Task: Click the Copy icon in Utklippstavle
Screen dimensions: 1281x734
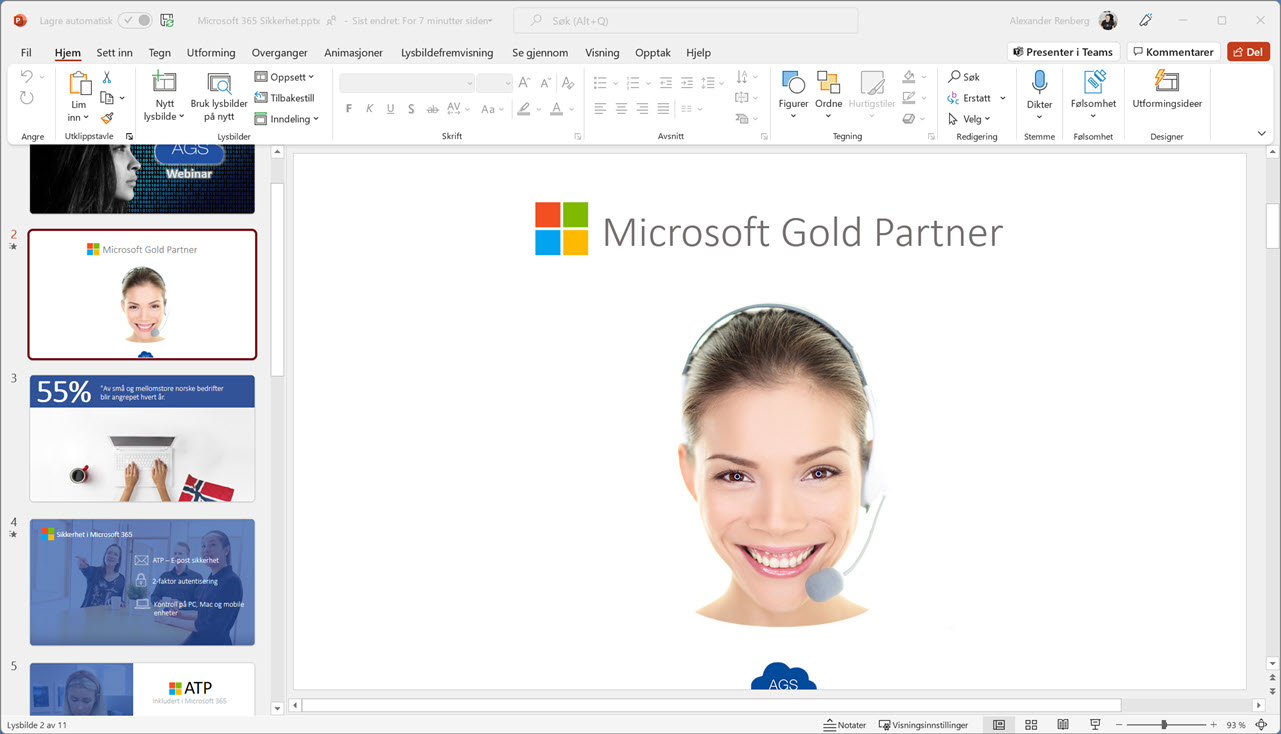Action: tap(107, 98)
